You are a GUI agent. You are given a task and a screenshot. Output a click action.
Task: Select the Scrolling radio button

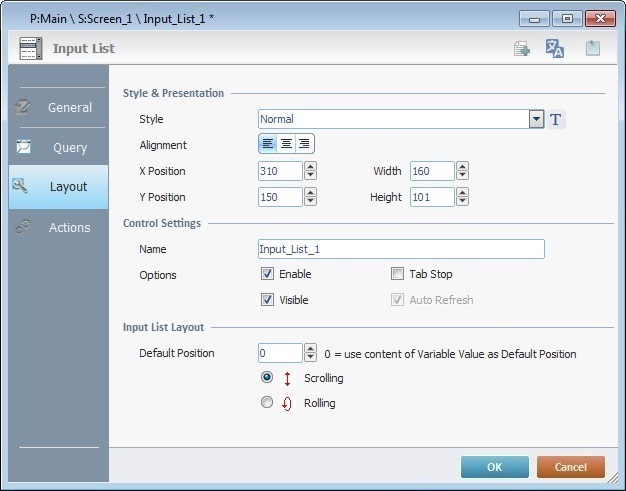[267, 378]
